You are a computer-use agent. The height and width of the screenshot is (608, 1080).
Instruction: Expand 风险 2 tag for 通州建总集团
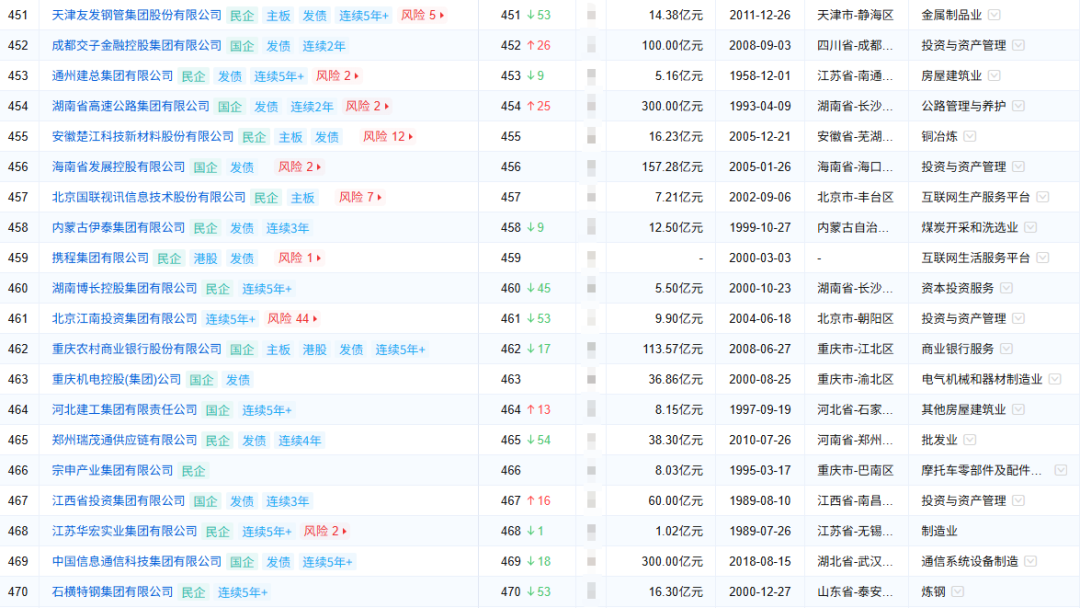point(337,76)
